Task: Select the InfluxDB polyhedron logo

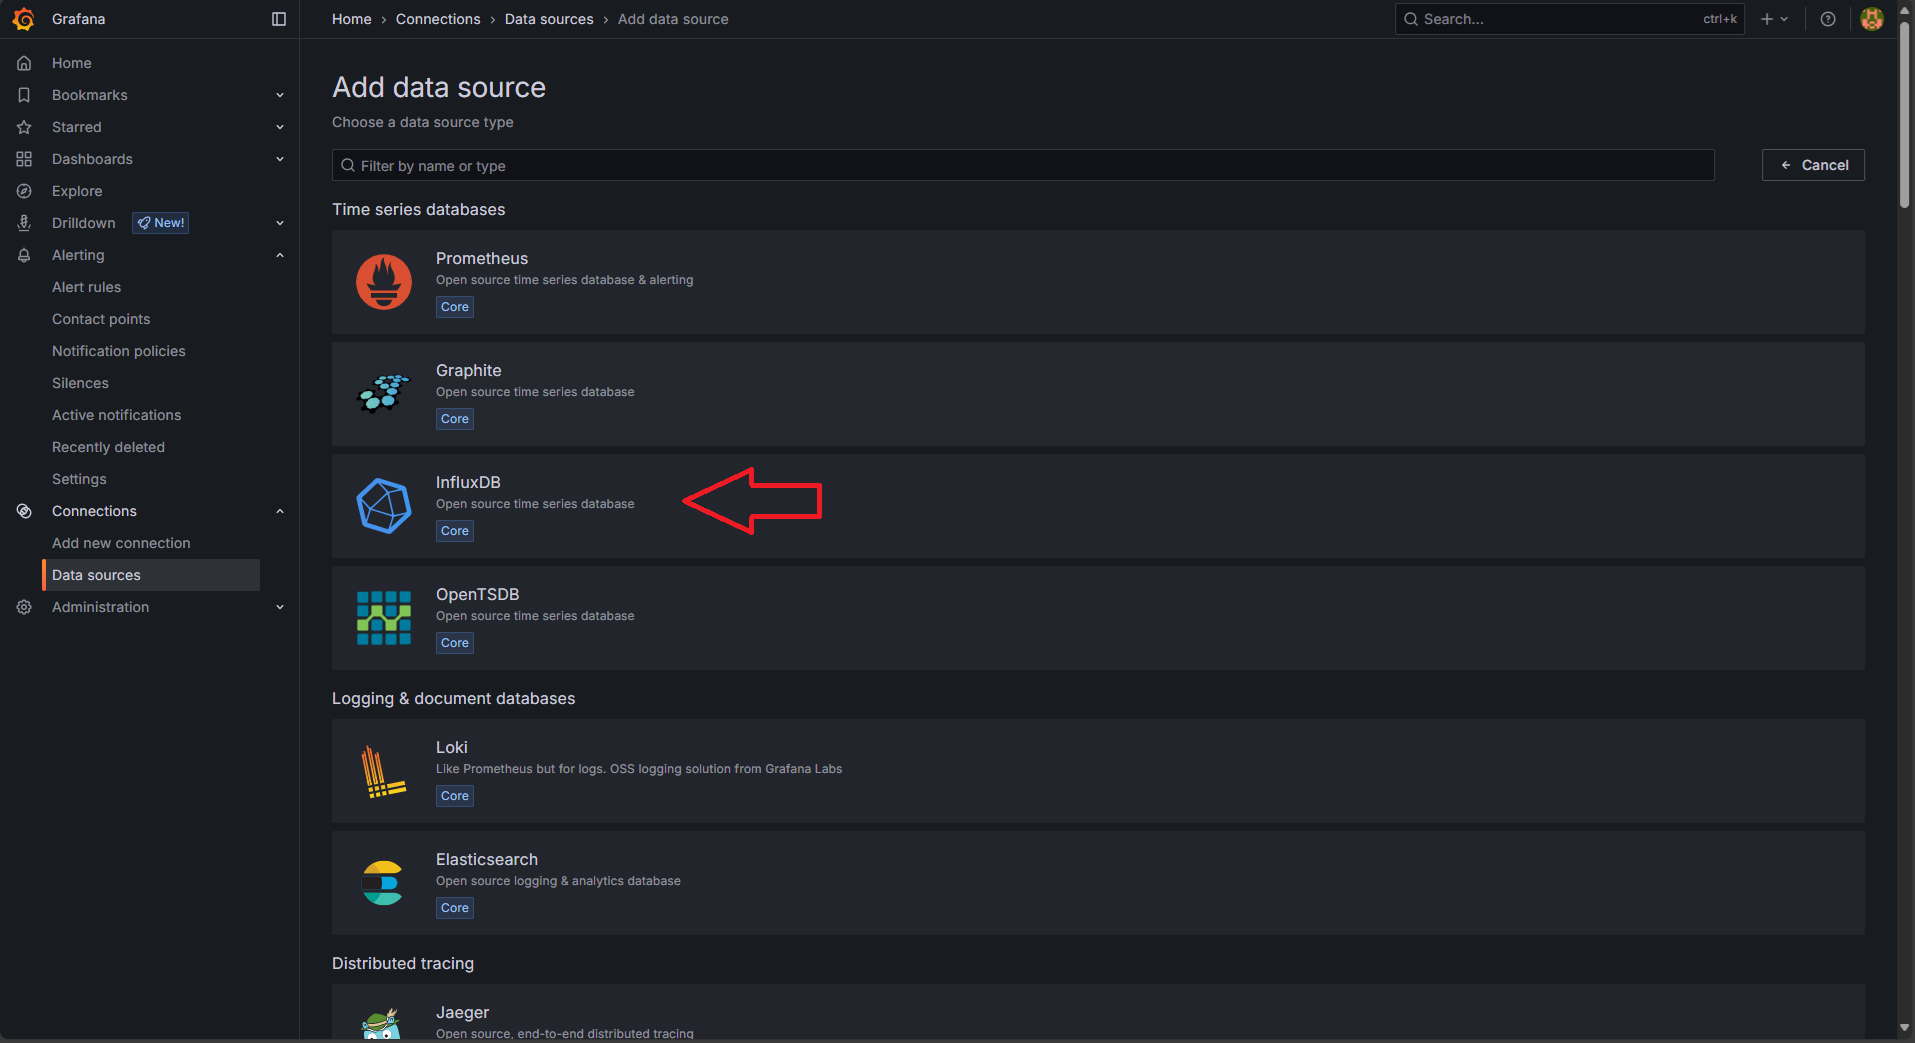Action: [x=384, y=506]
